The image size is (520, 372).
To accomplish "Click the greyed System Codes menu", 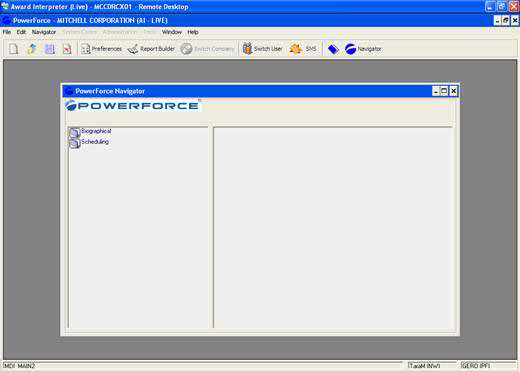I will point(80,32).
